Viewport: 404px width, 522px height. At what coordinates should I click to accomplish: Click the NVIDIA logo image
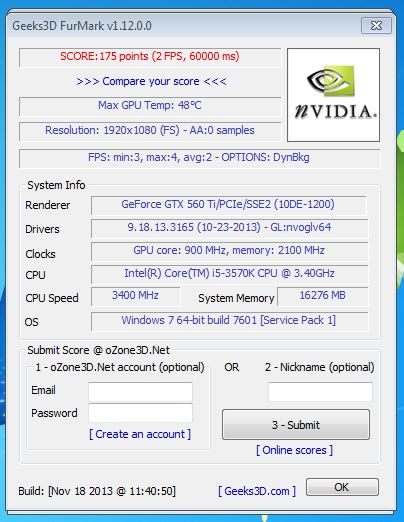333,95
